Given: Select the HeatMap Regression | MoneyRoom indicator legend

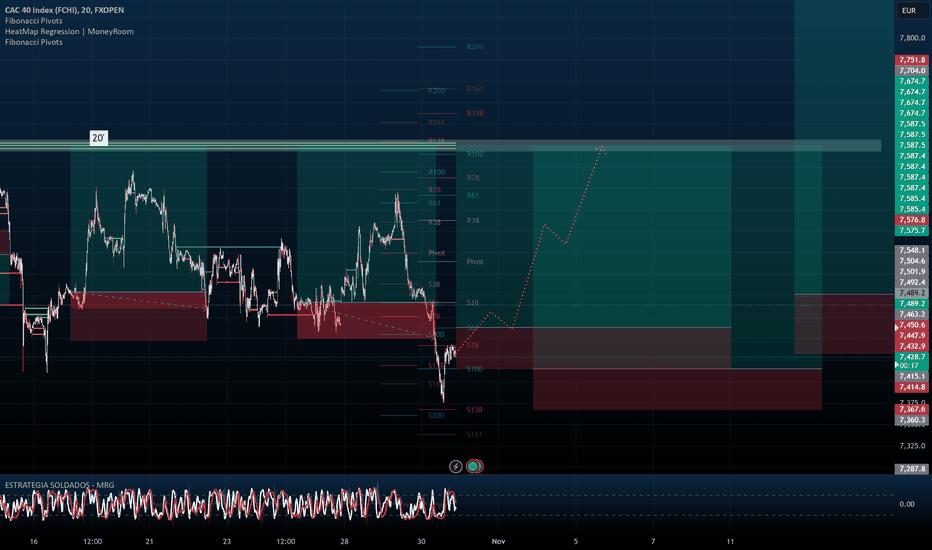Looking at the screenshot, I should pos(69,32).
